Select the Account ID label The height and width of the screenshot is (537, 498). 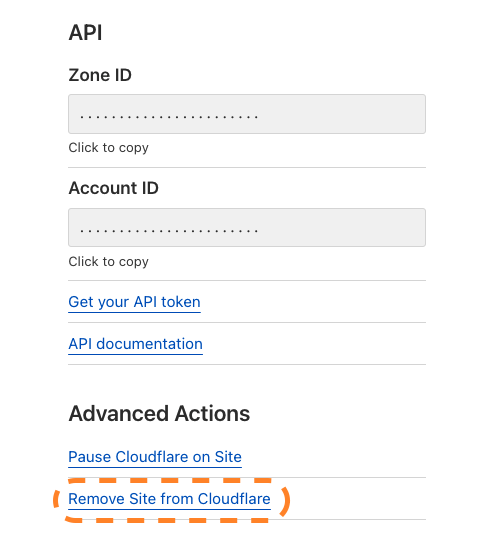pyautogui.click(x=113, y=188)
